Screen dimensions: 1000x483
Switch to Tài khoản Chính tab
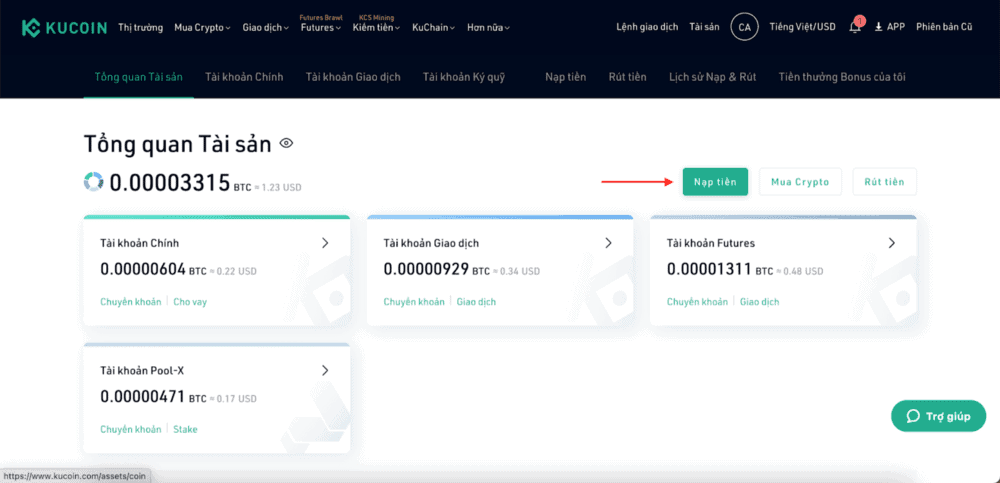click(x=244, y=77)
